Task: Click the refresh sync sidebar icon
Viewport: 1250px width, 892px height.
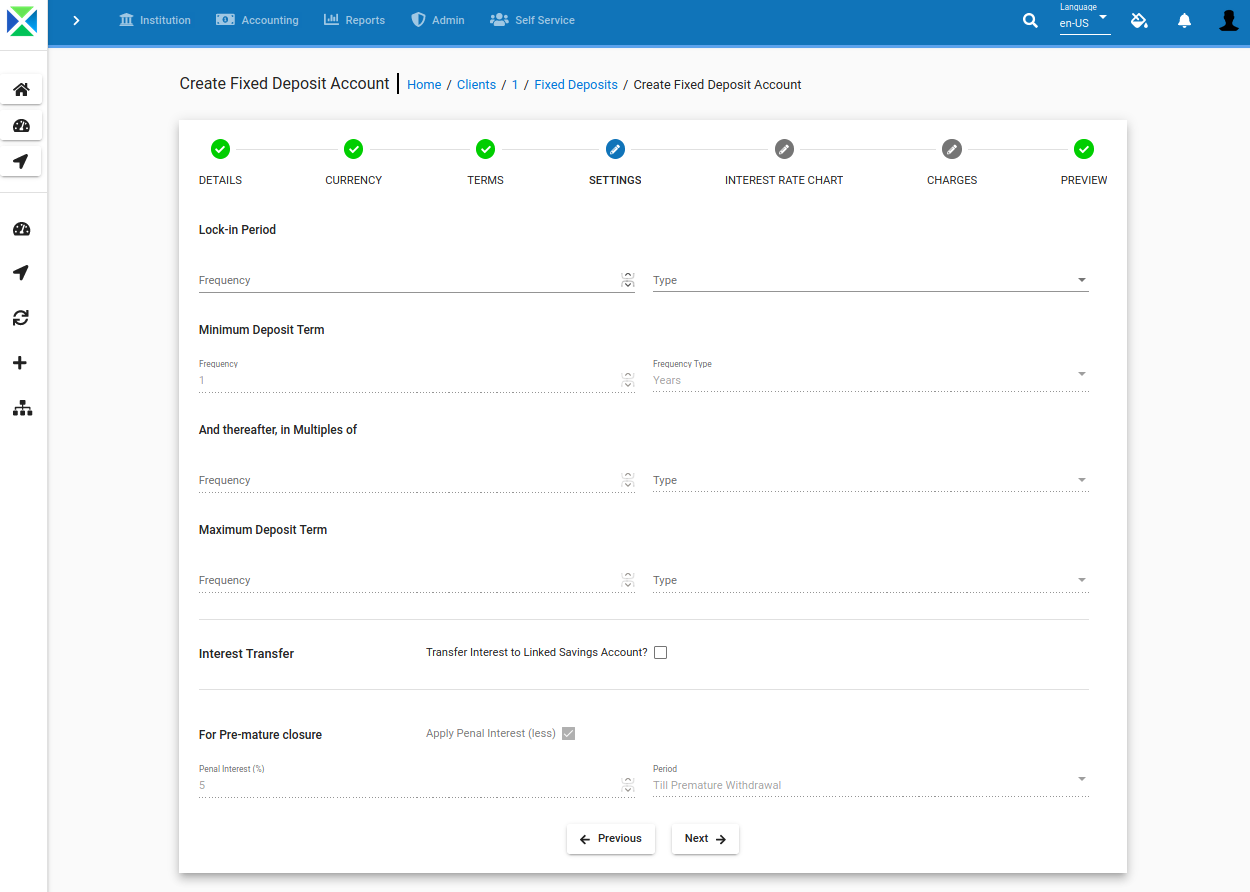Action: 21,318
